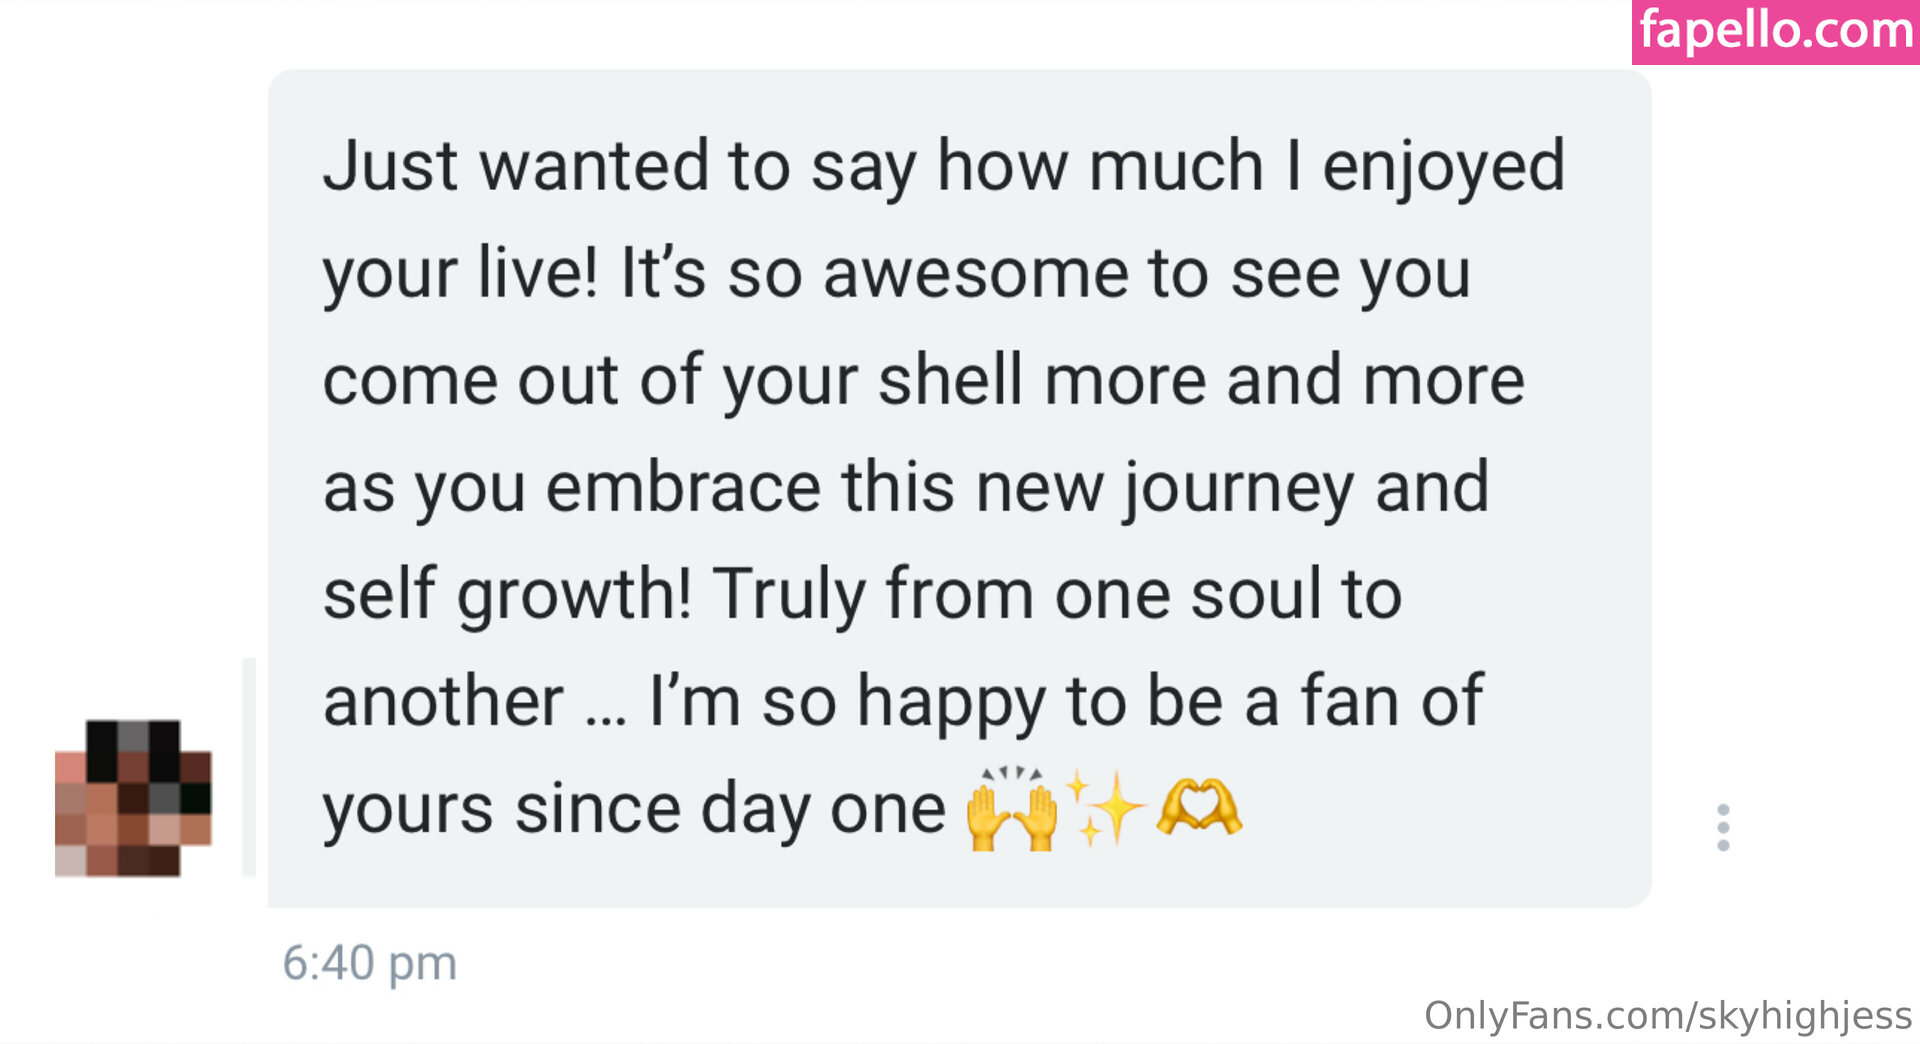Click the word "enjoyed" in the message
This screenshot has height=1044, width=1920.
(1443, 166)
